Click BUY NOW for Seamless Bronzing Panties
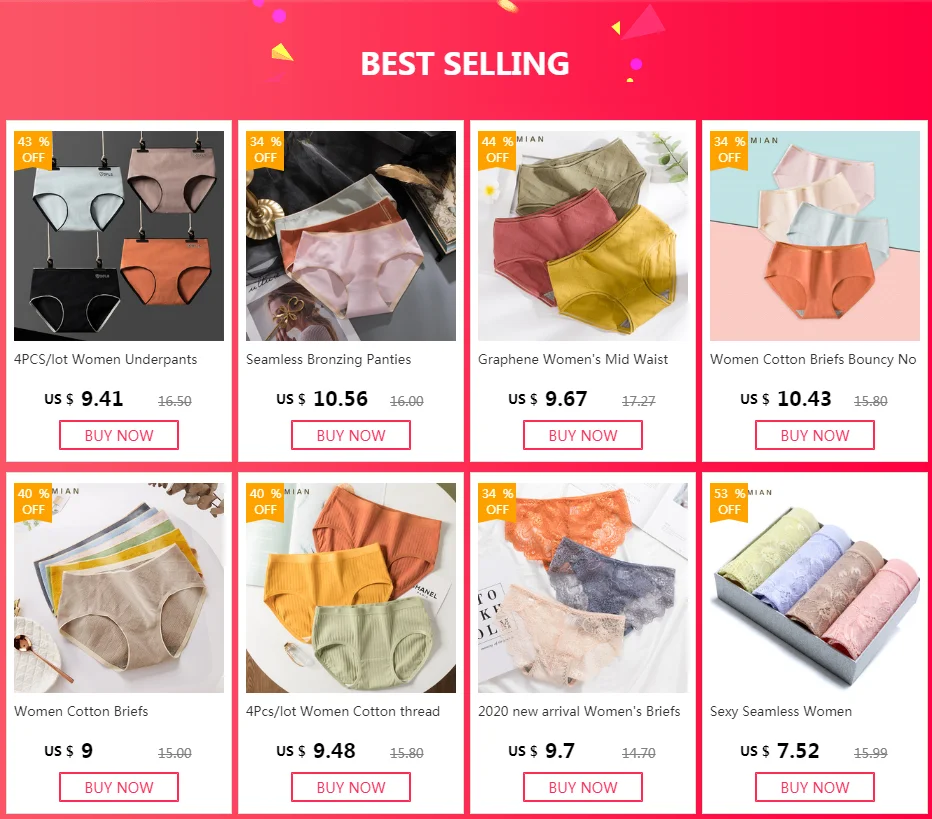 point(351,435)
